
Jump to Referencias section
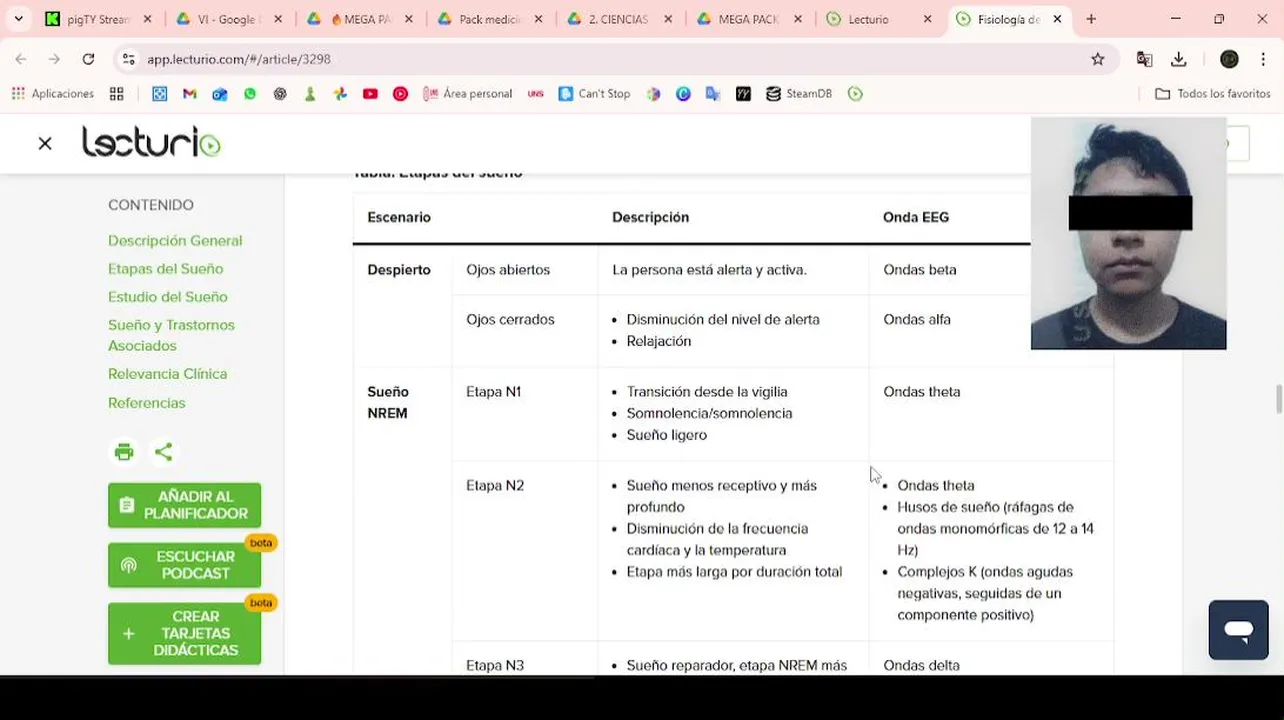point(146,403)
